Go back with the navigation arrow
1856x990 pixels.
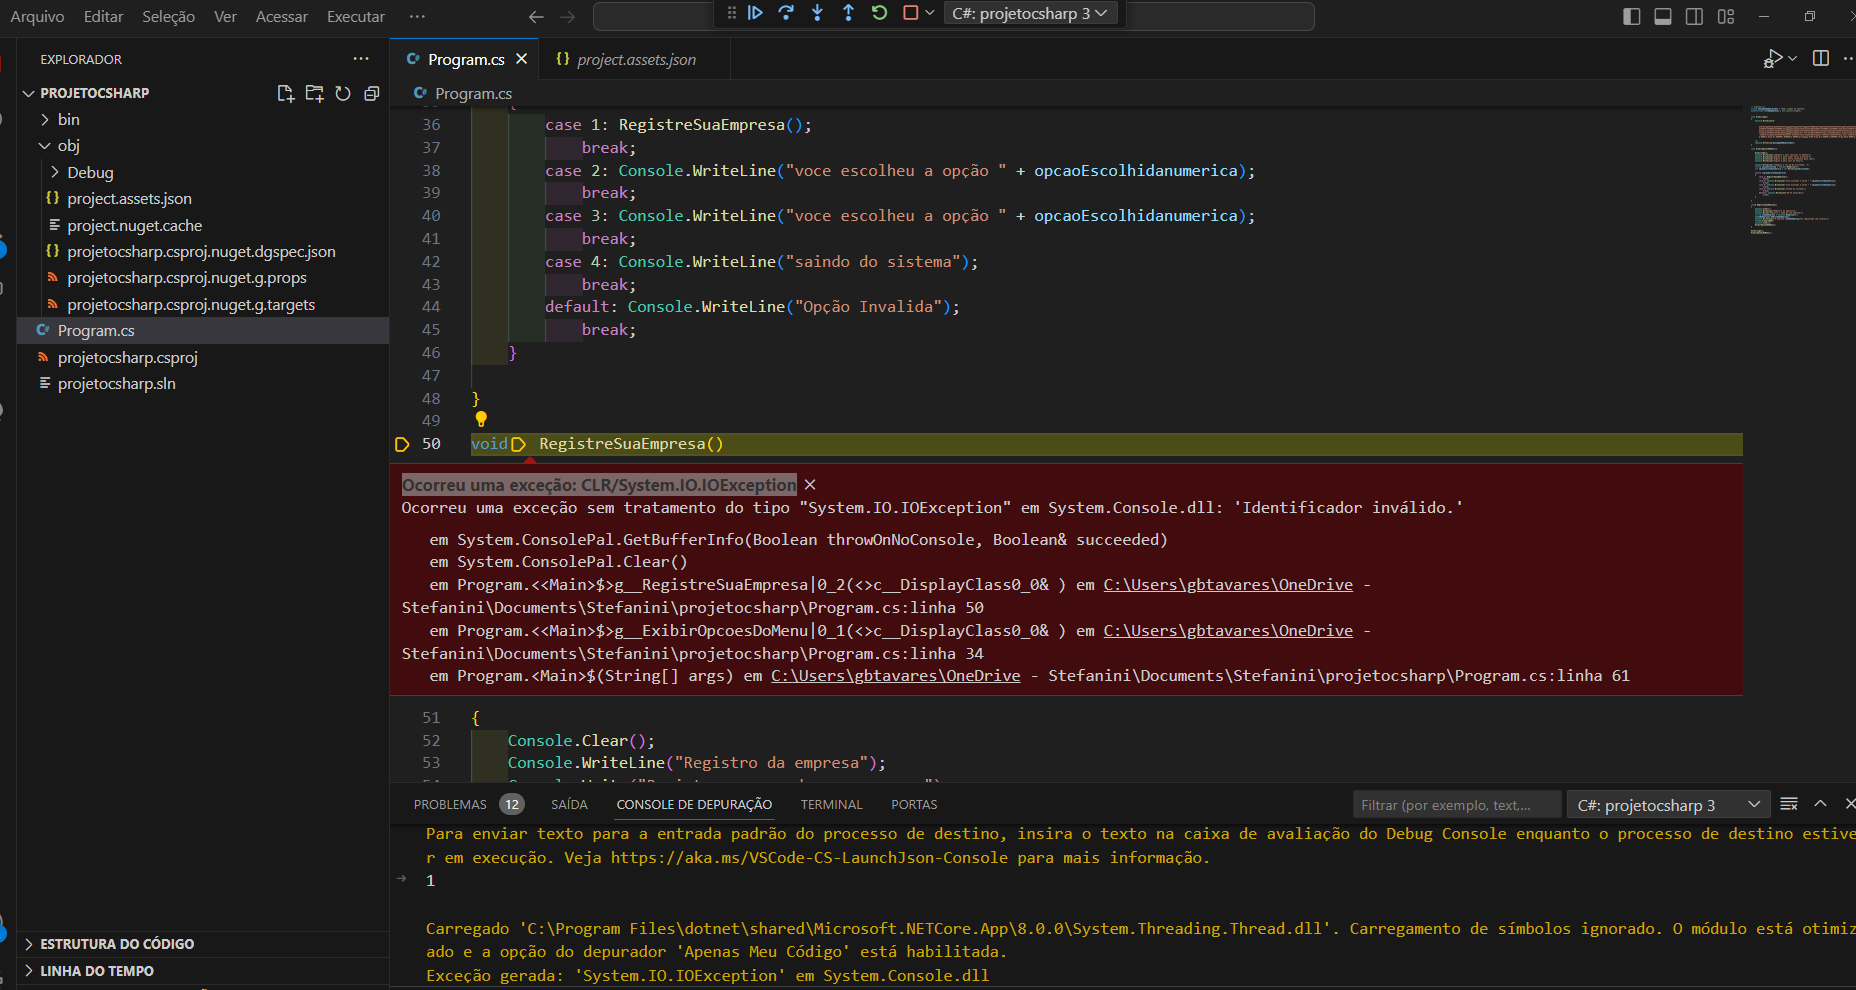[536, 17]
